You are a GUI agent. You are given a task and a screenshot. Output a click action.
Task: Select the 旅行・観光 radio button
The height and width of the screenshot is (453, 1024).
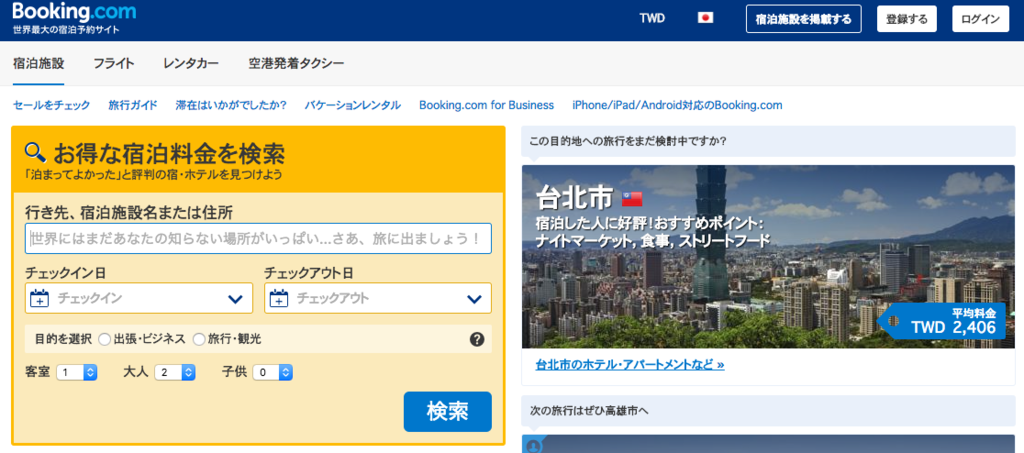199,339
